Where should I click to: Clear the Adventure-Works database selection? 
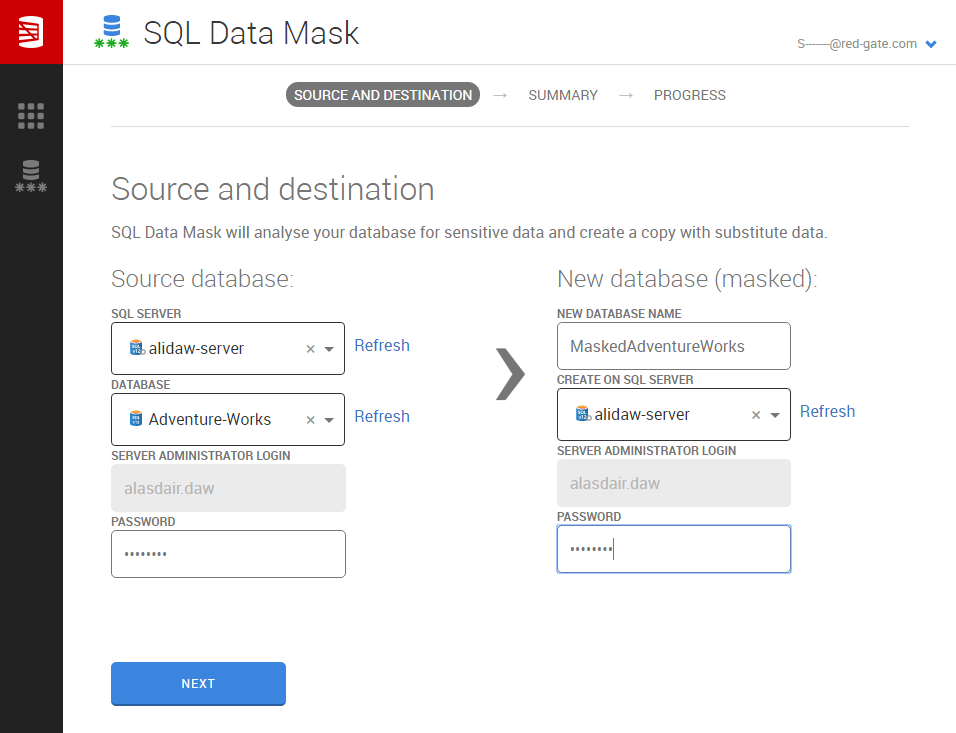coord(310,420)
